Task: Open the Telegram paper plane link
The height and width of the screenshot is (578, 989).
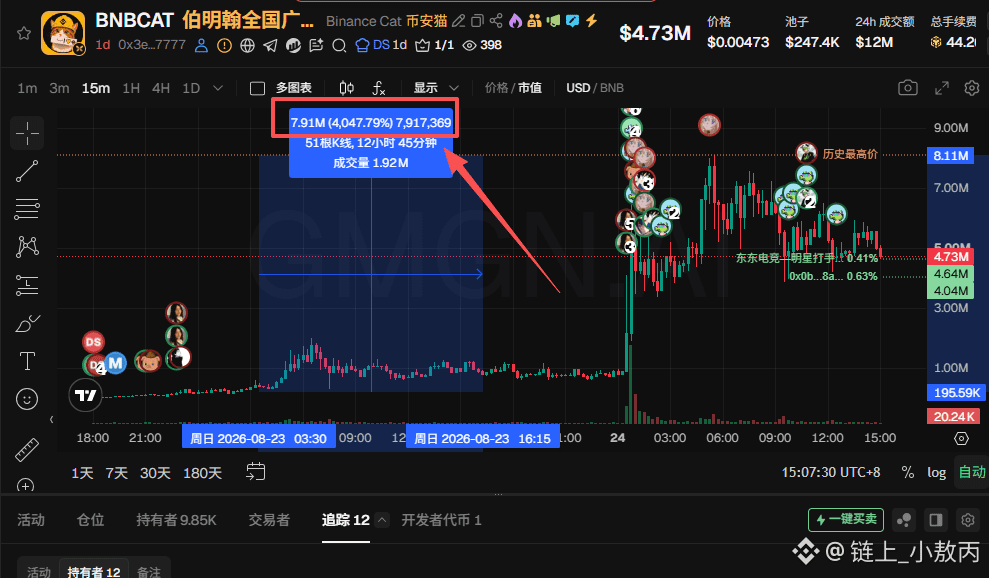Action: tap(270, 45)
